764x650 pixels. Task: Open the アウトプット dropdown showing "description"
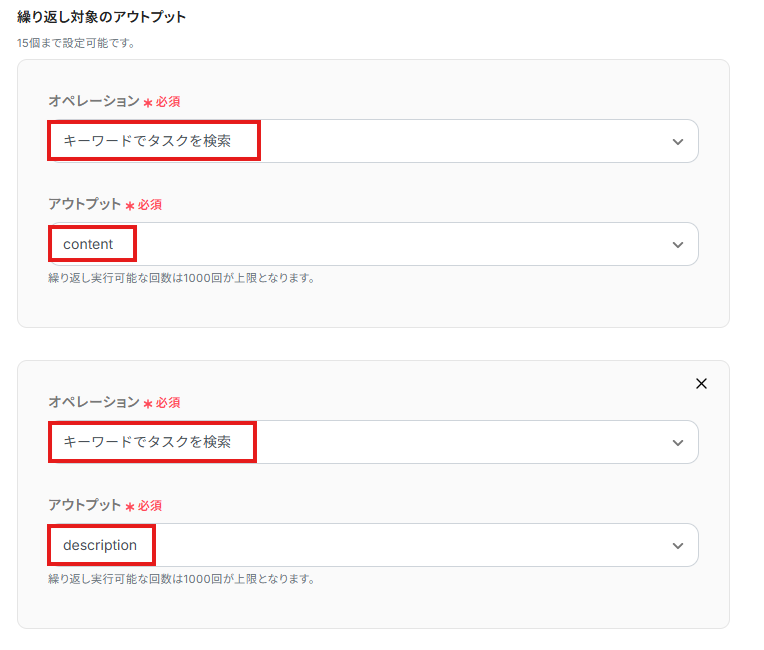tap(372, 546)
